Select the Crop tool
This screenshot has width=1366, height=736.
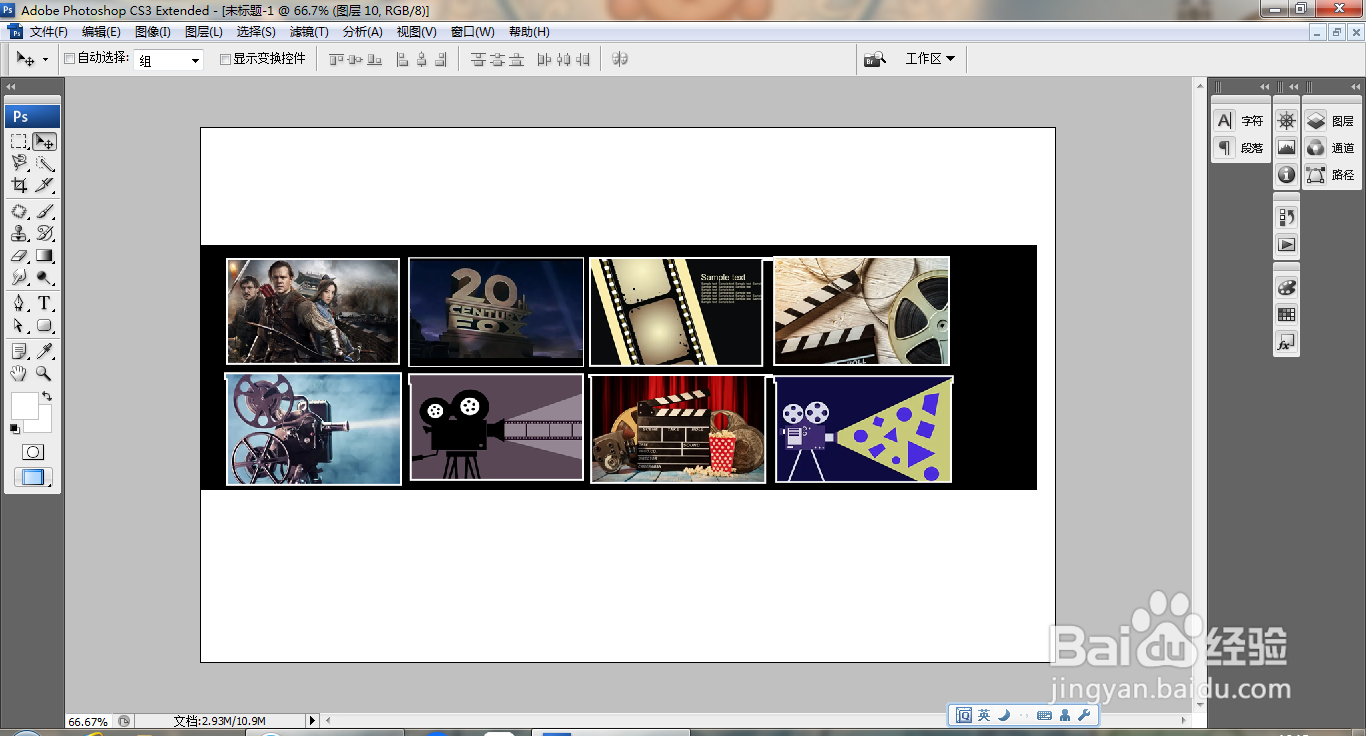[19, 185]
